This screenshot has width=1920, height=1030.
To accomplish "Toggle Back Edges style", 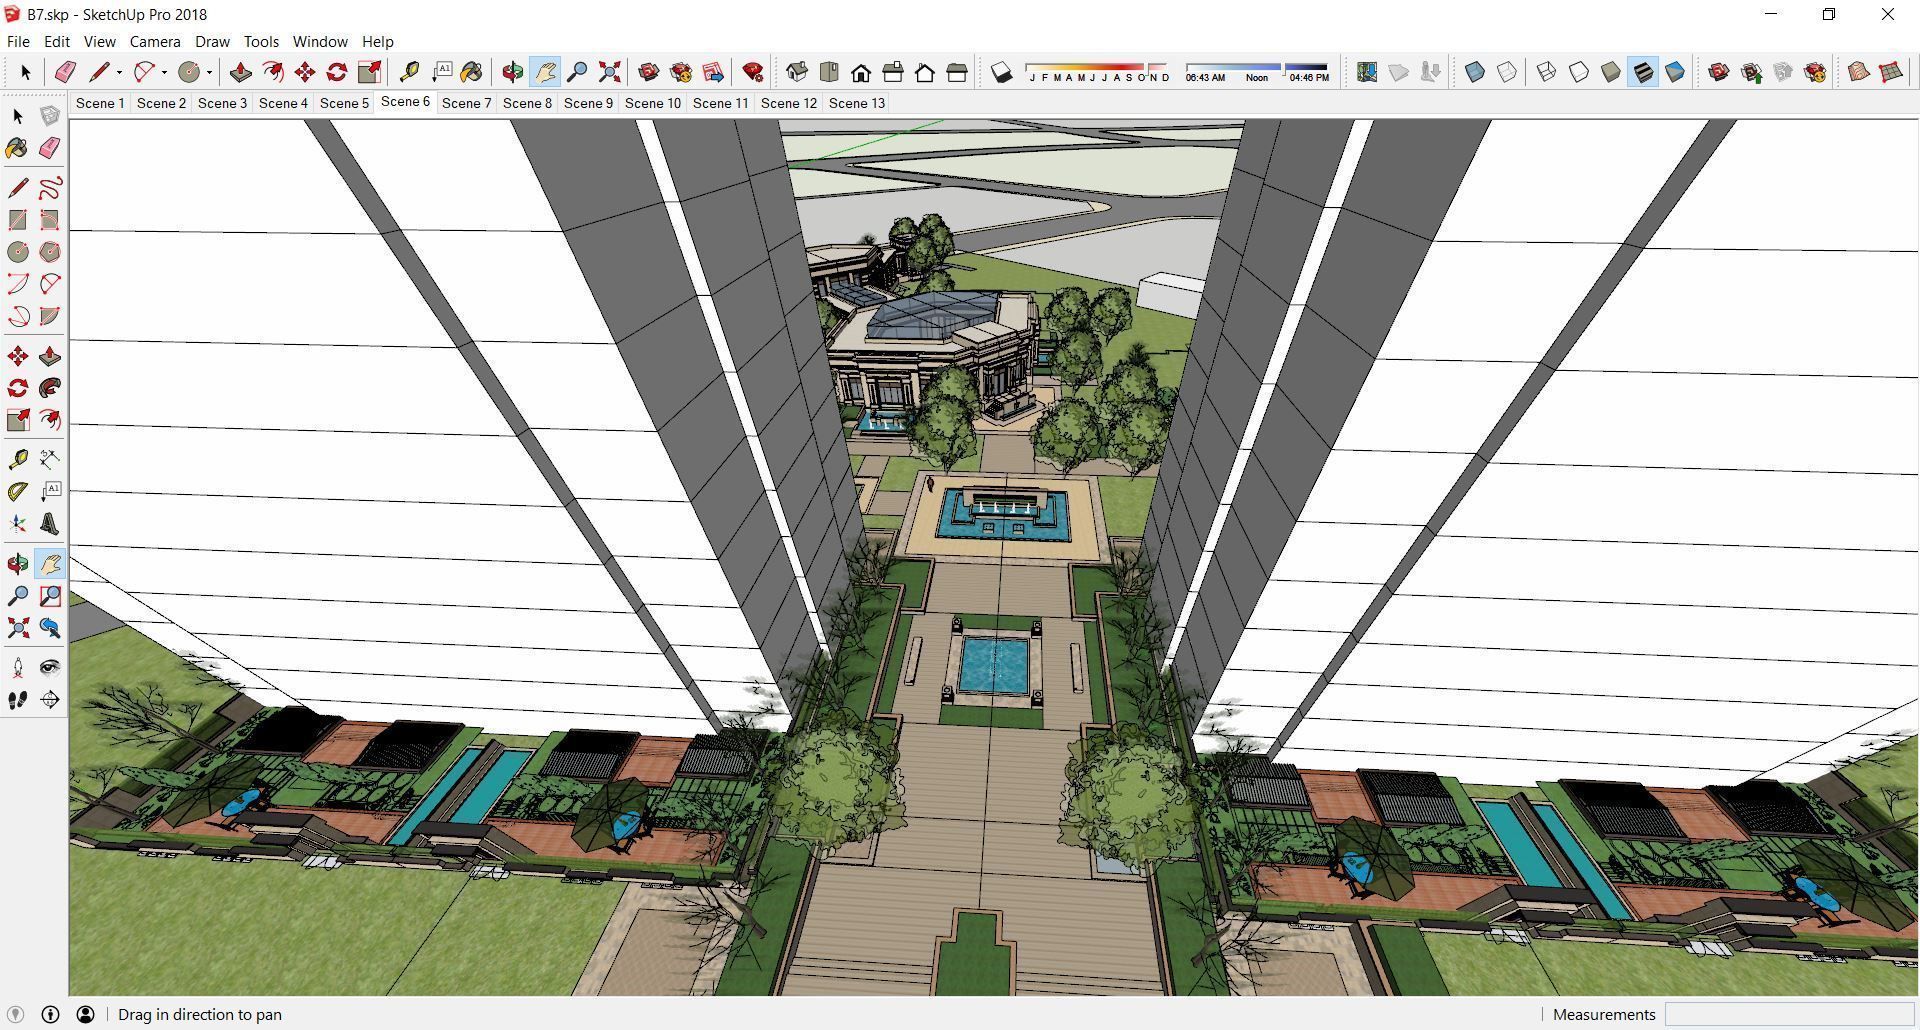I will (1506, 72).
